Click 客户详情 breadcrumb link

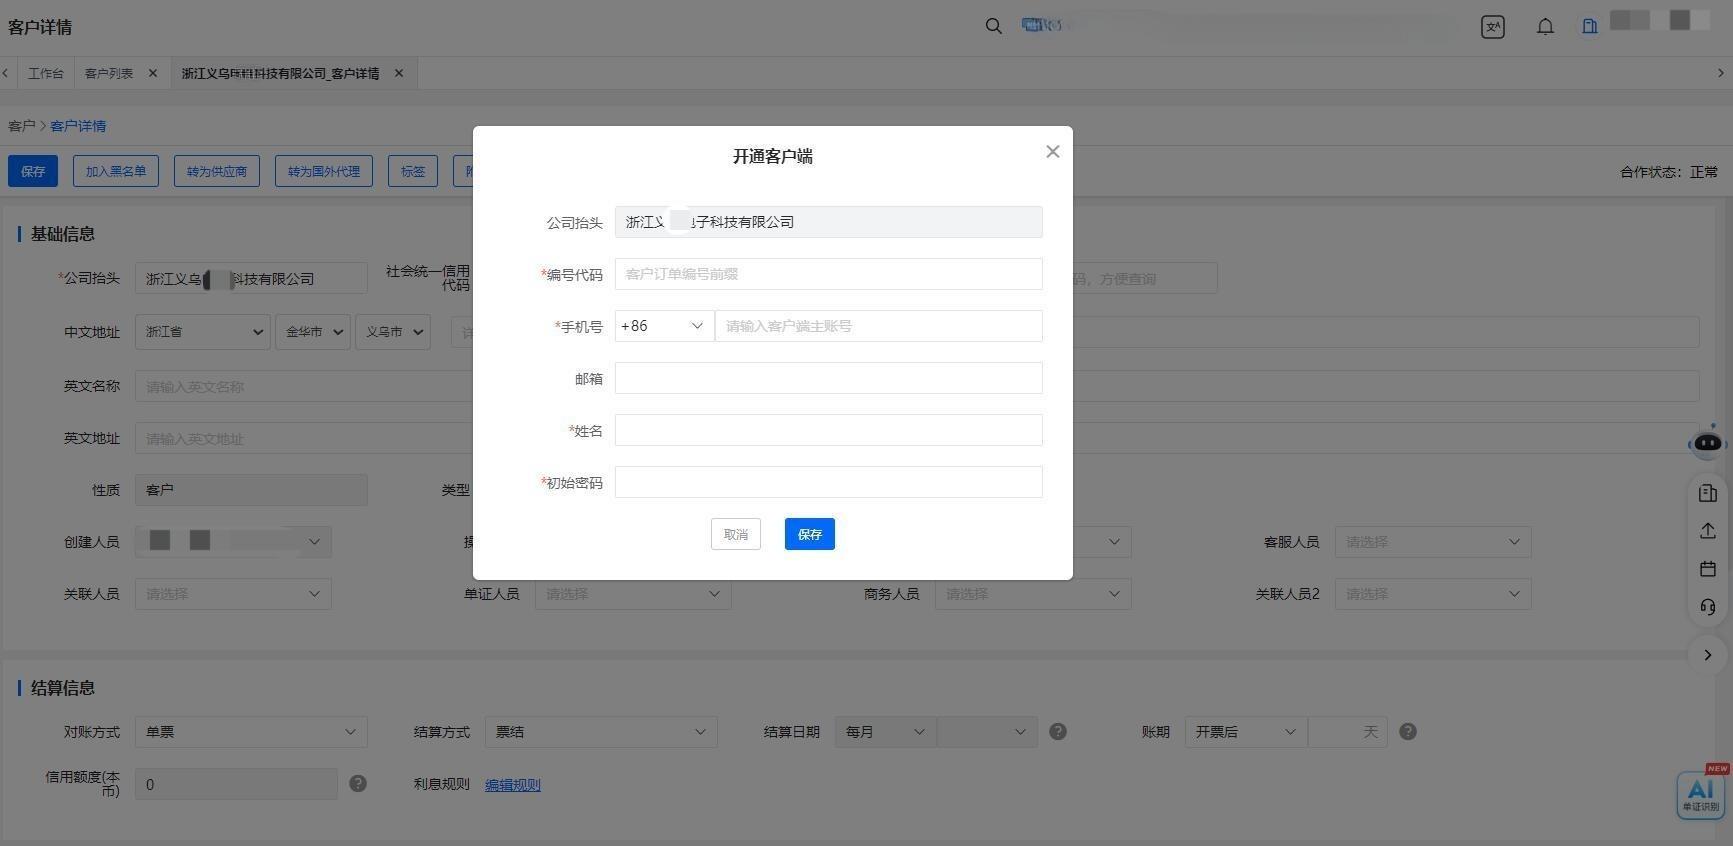coord(78,126)
